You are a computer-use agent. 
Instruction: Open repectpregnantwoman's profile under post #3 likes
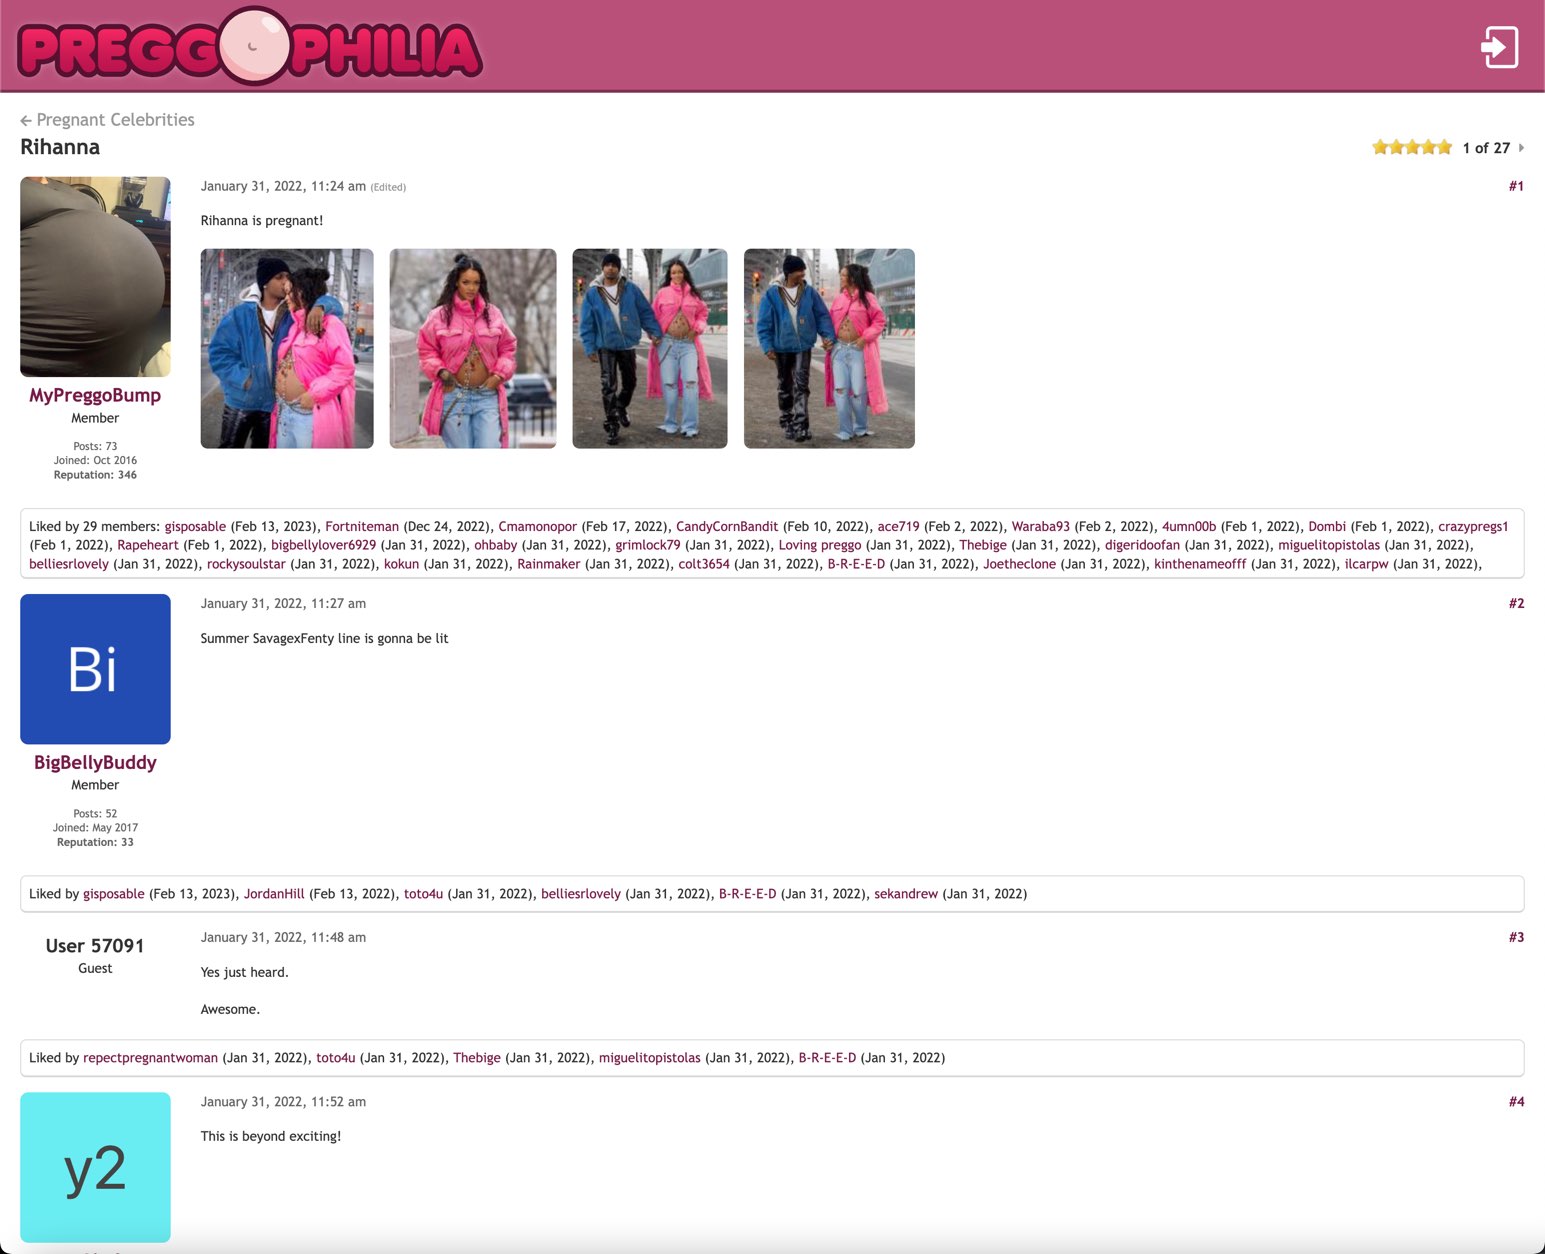[x=150, y=1058]
